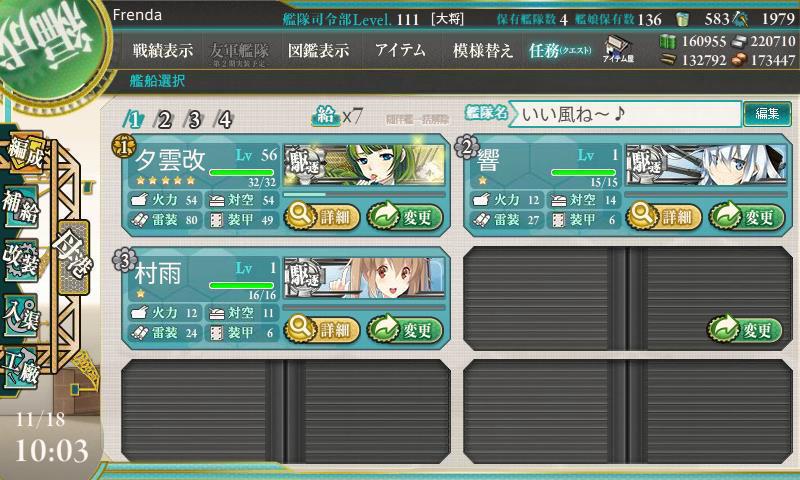Switch to fleet tab 2
This screenshot has height=480, width=800.
(164, 120)
